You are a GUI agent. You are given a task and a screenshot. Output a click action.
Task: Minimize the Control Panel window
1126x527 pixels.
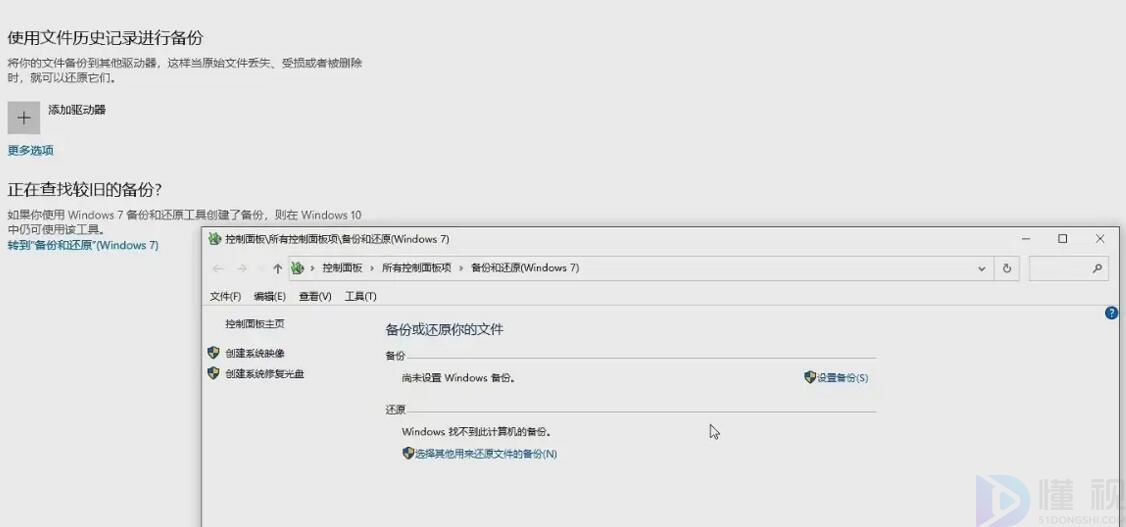[1027, 239]
